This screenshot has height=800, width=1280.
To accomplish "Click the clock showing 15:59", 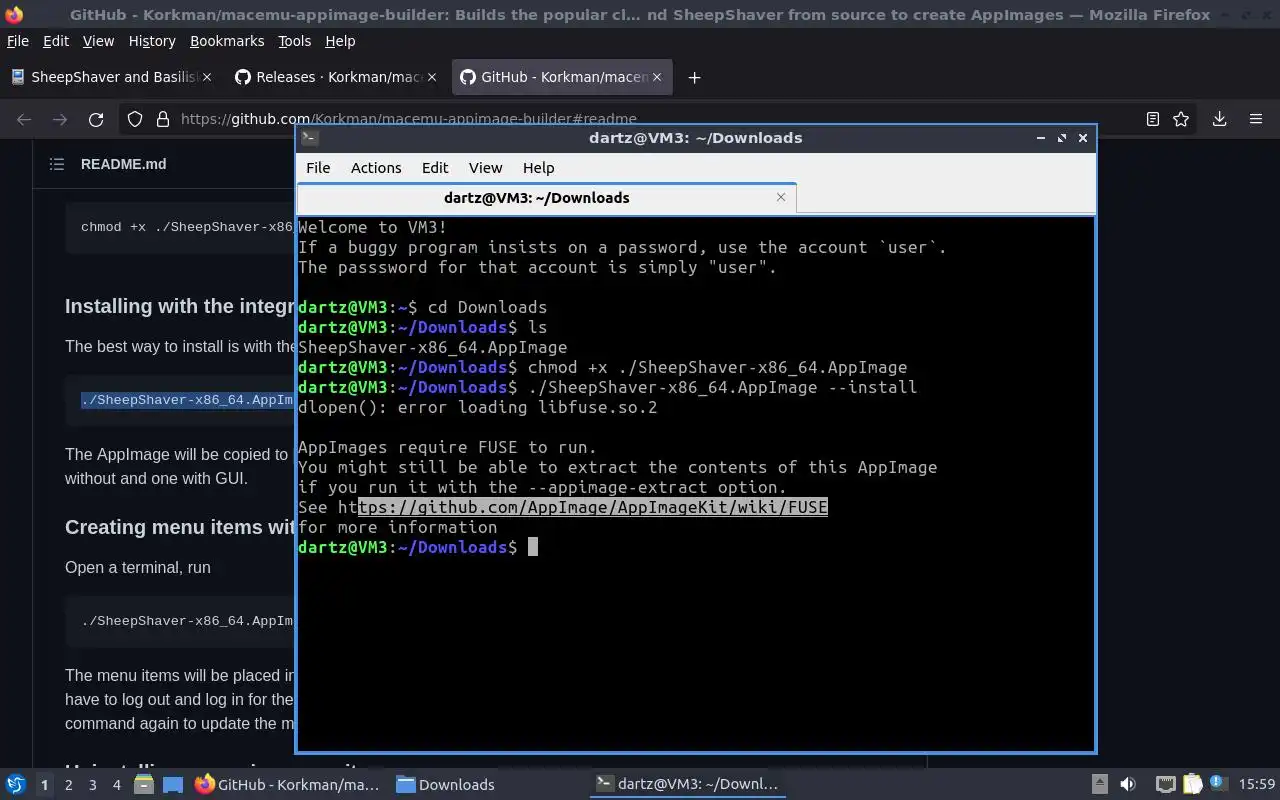I will point(1257,785).
